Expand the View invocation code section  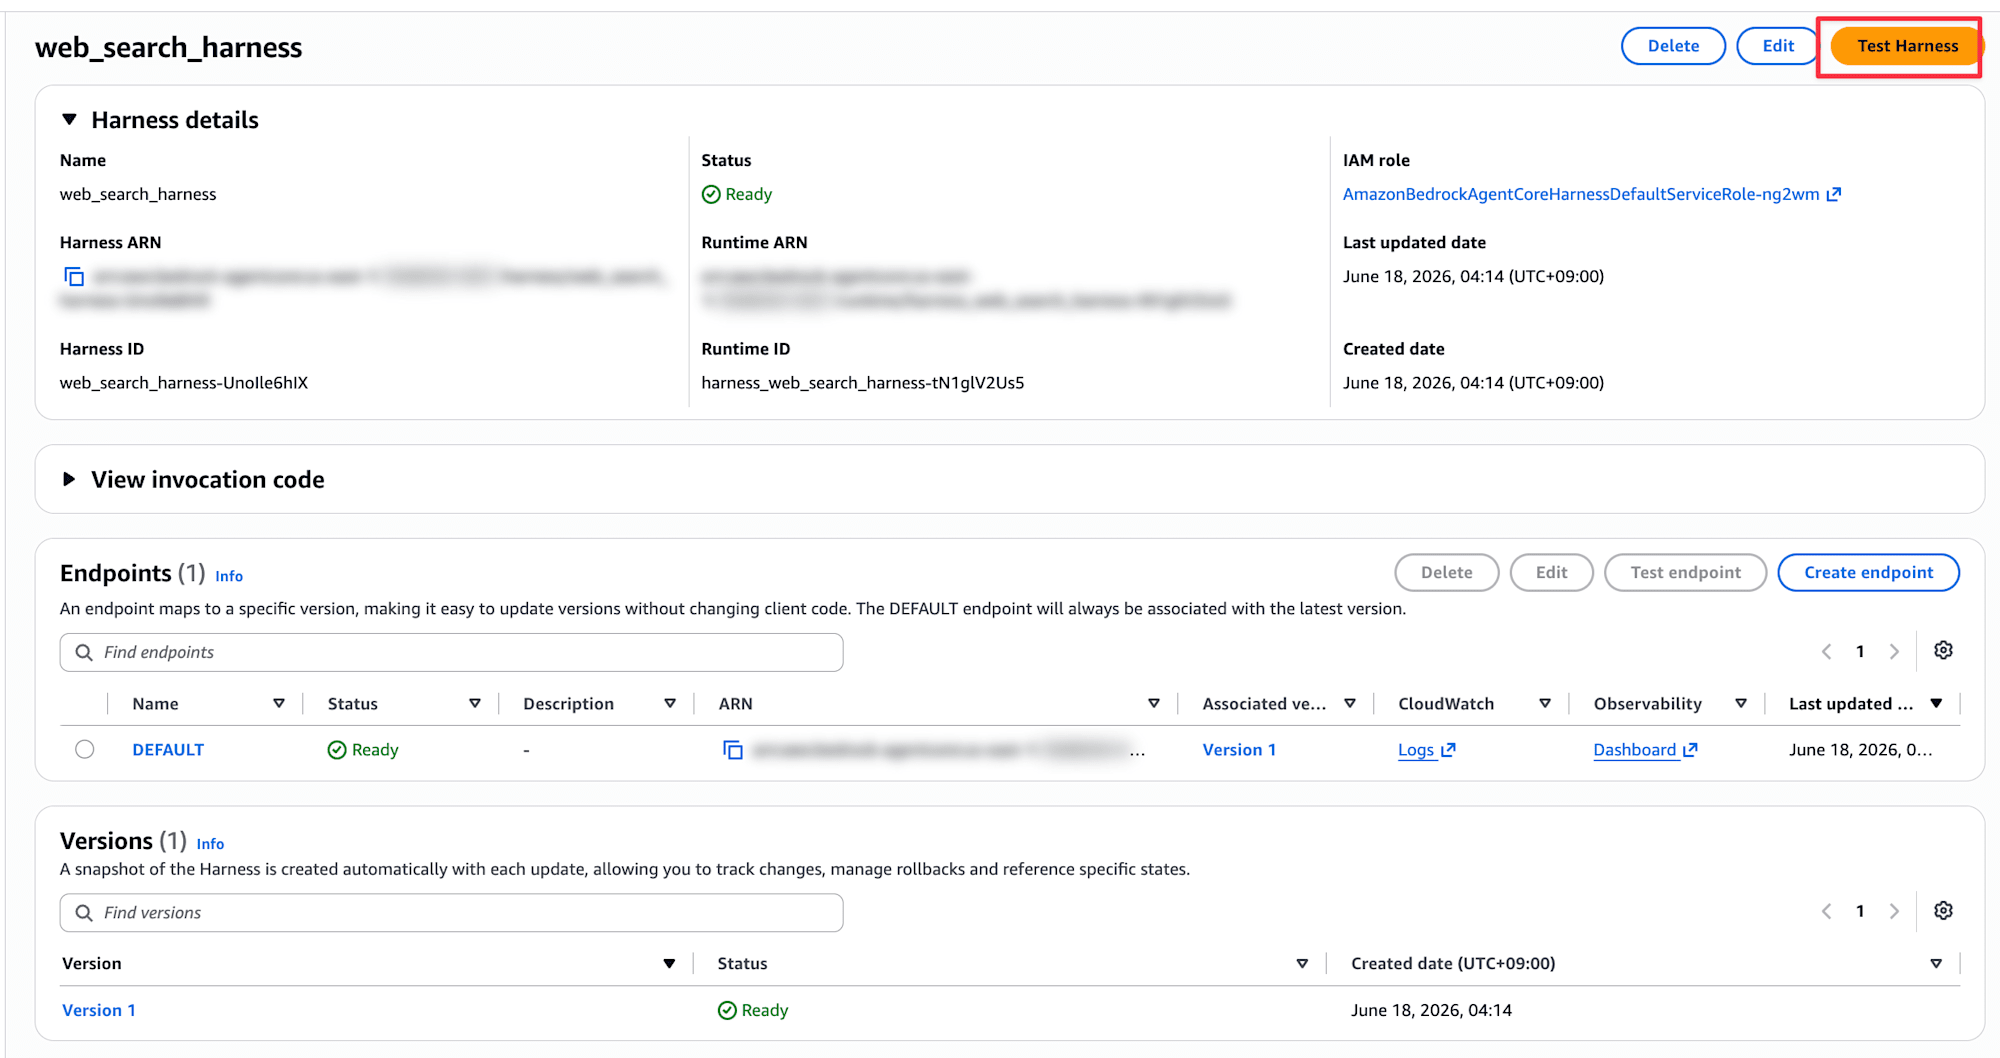[x=69, y=480]
